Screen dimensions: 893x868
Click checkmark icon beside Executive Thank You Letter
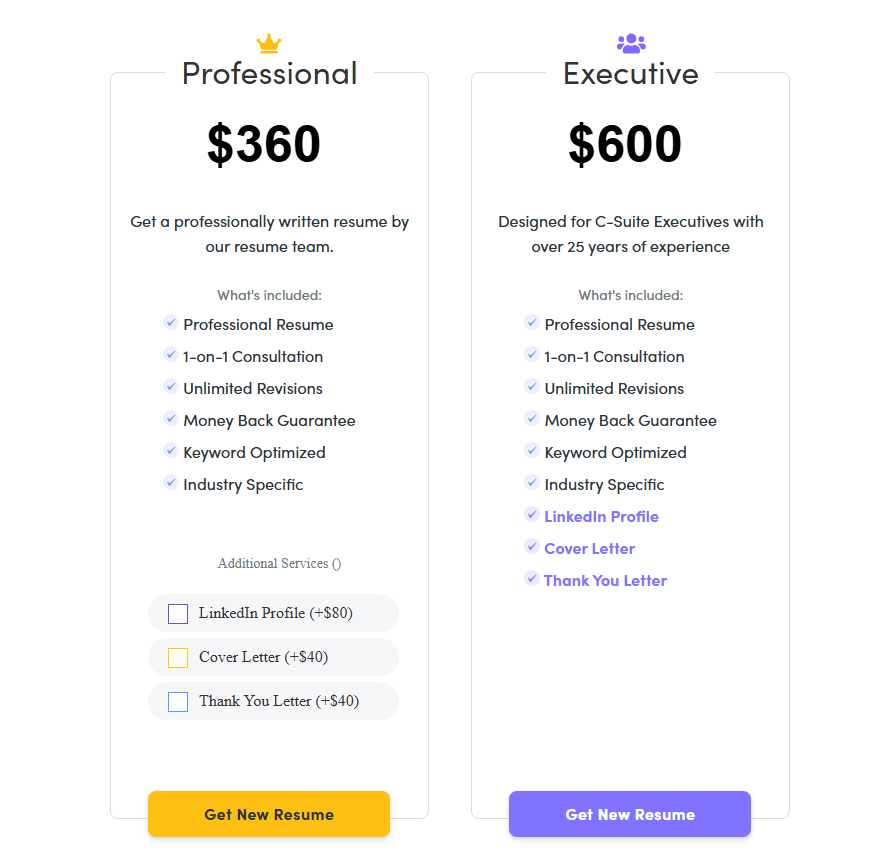(532, 579)
